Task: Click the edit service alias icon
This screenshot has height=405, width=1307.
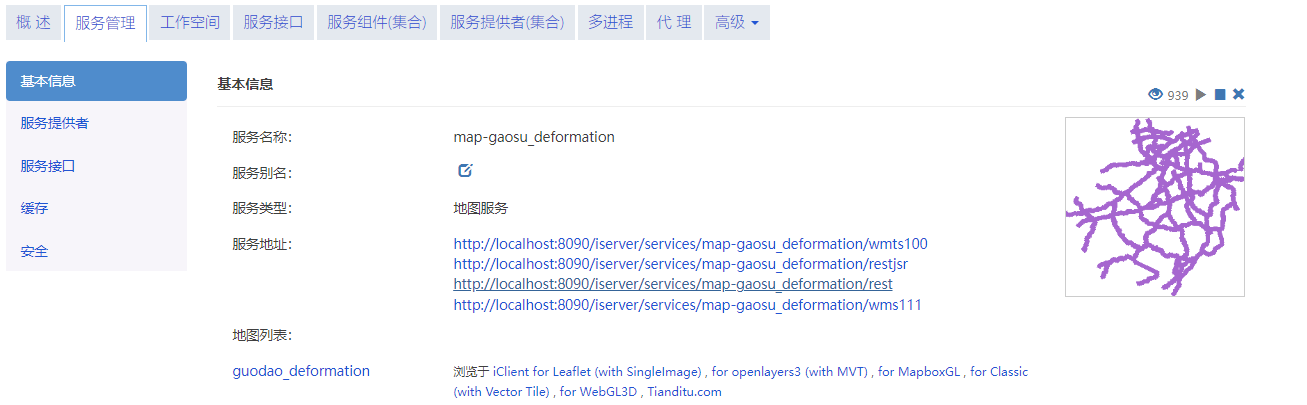Action: tap(465, 171)
